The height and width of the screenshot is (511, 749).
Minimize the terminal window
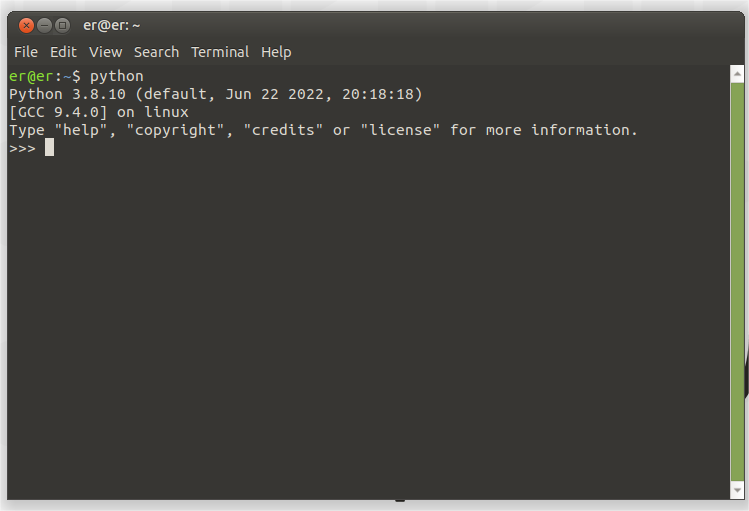point(44,25)
